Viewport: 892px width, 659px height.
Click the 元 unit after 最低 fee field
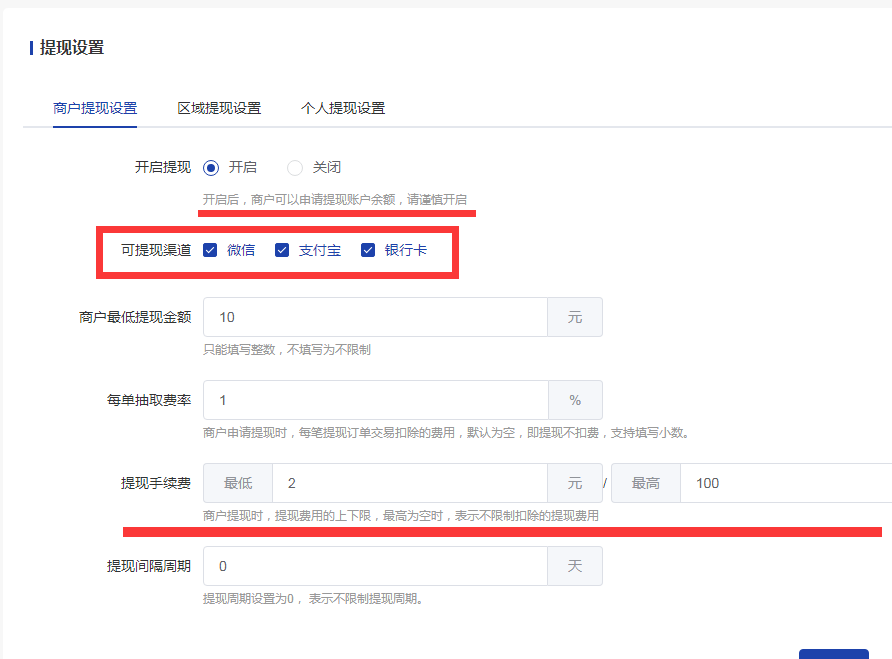click(575, 483)
